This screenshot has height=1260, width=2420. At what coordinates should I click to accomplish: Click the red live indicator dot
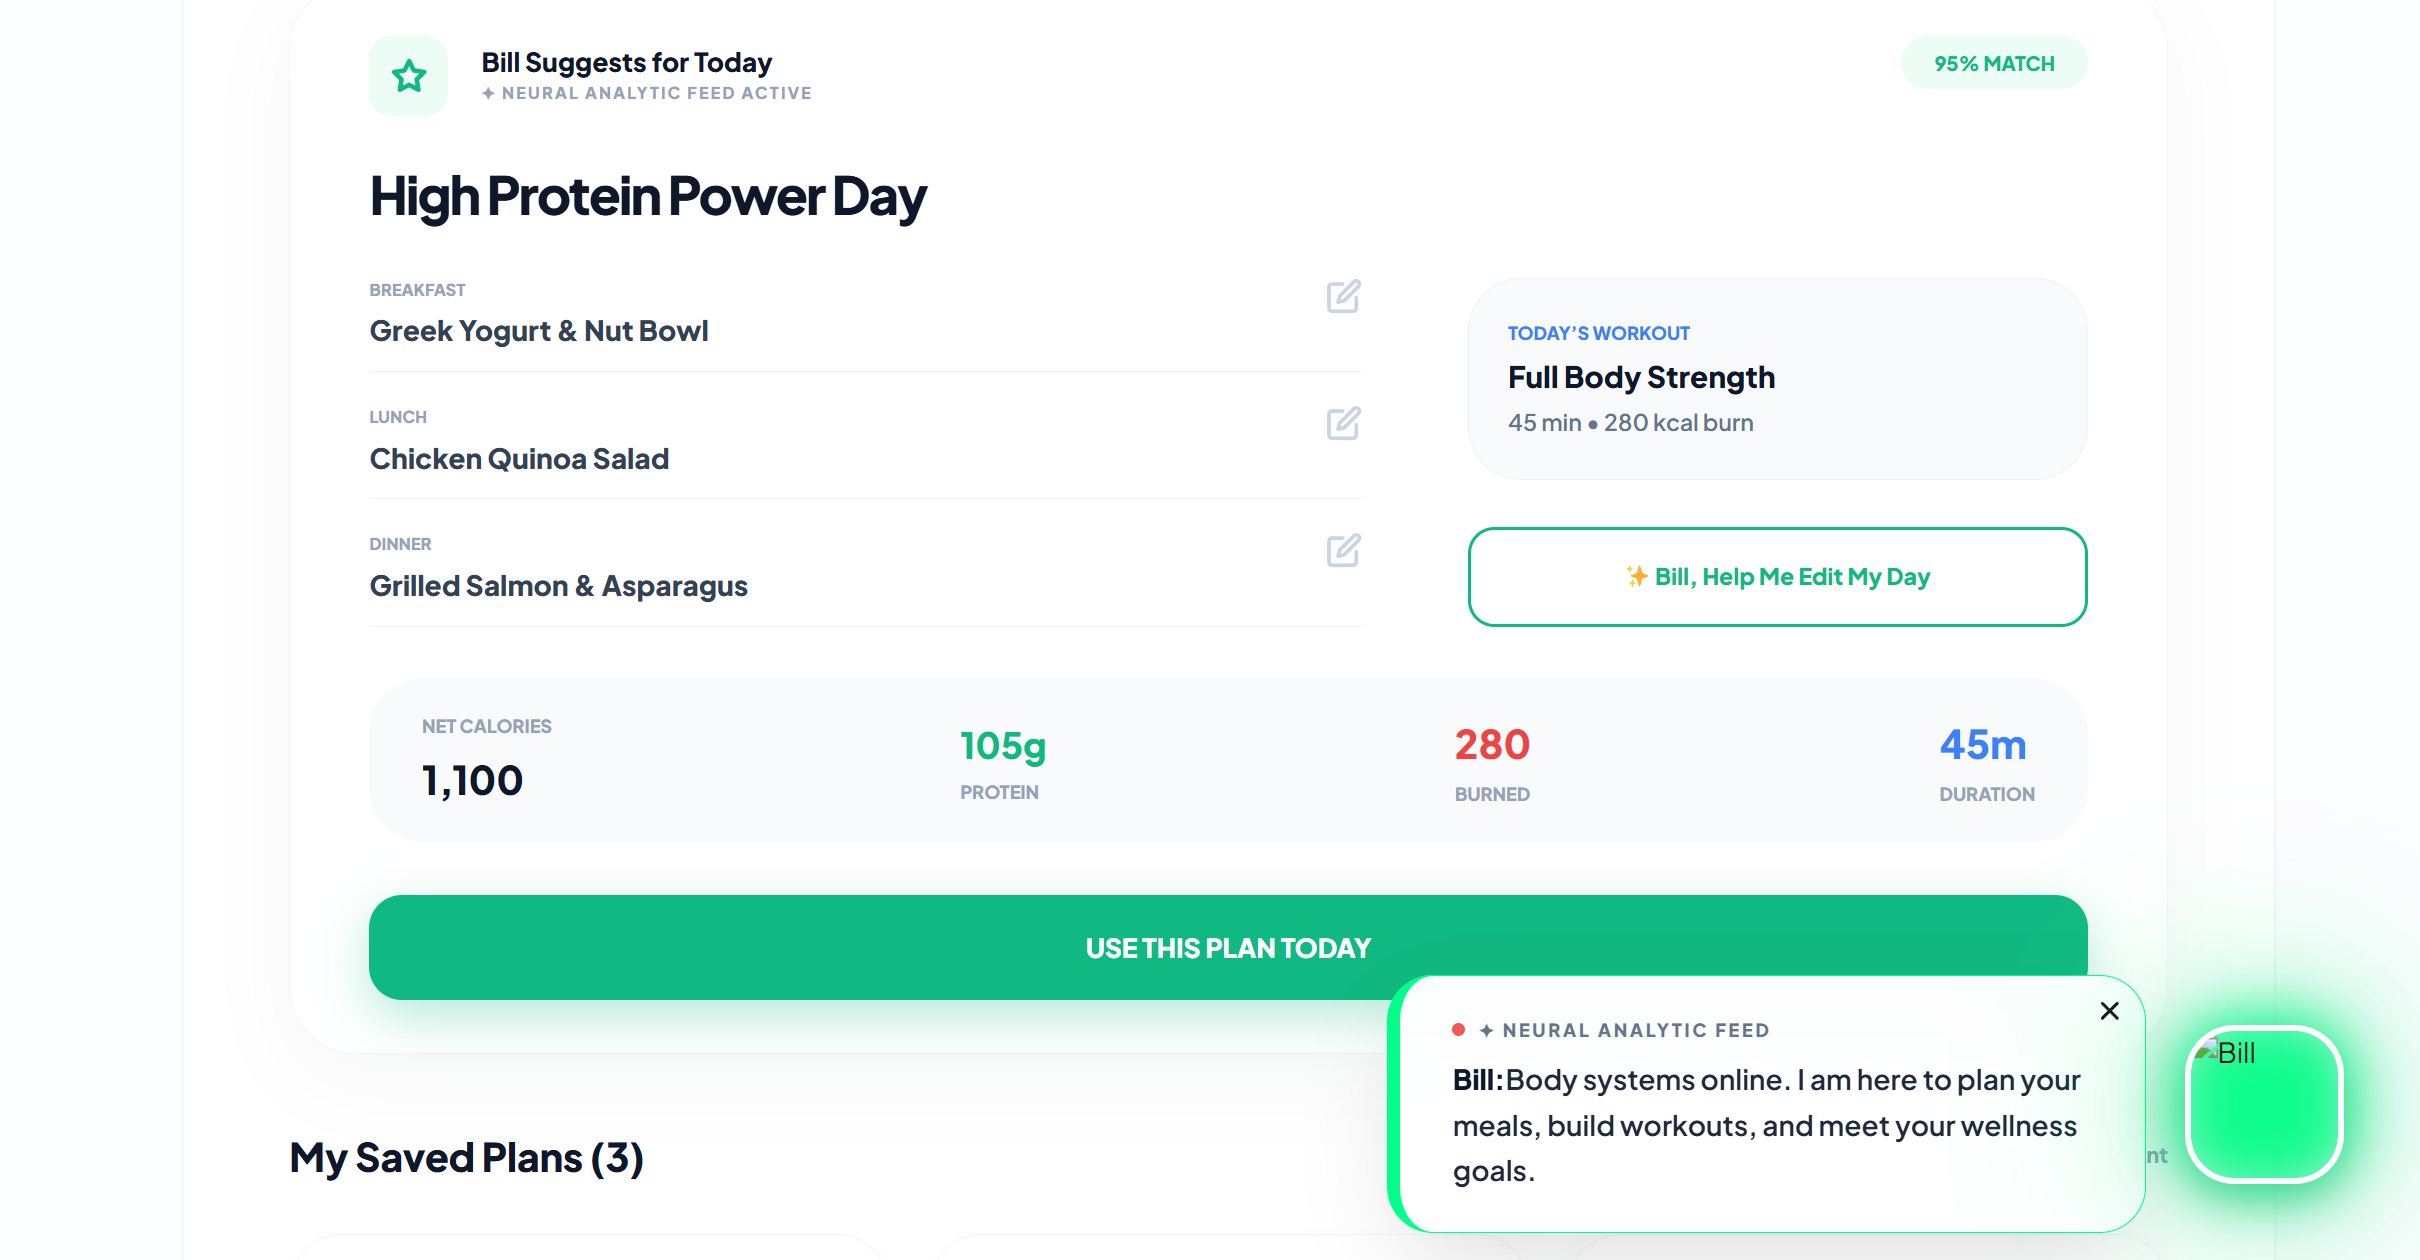pyautogui.click(x=1459, y=1030)
